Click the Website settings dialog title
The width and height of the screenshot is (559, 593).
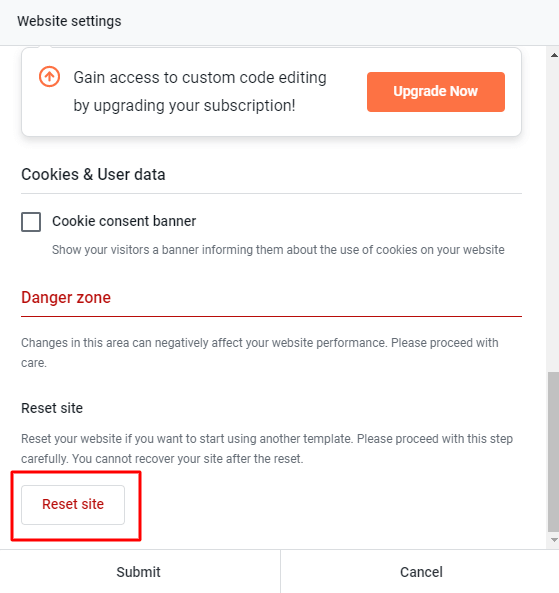click(69, 21)
